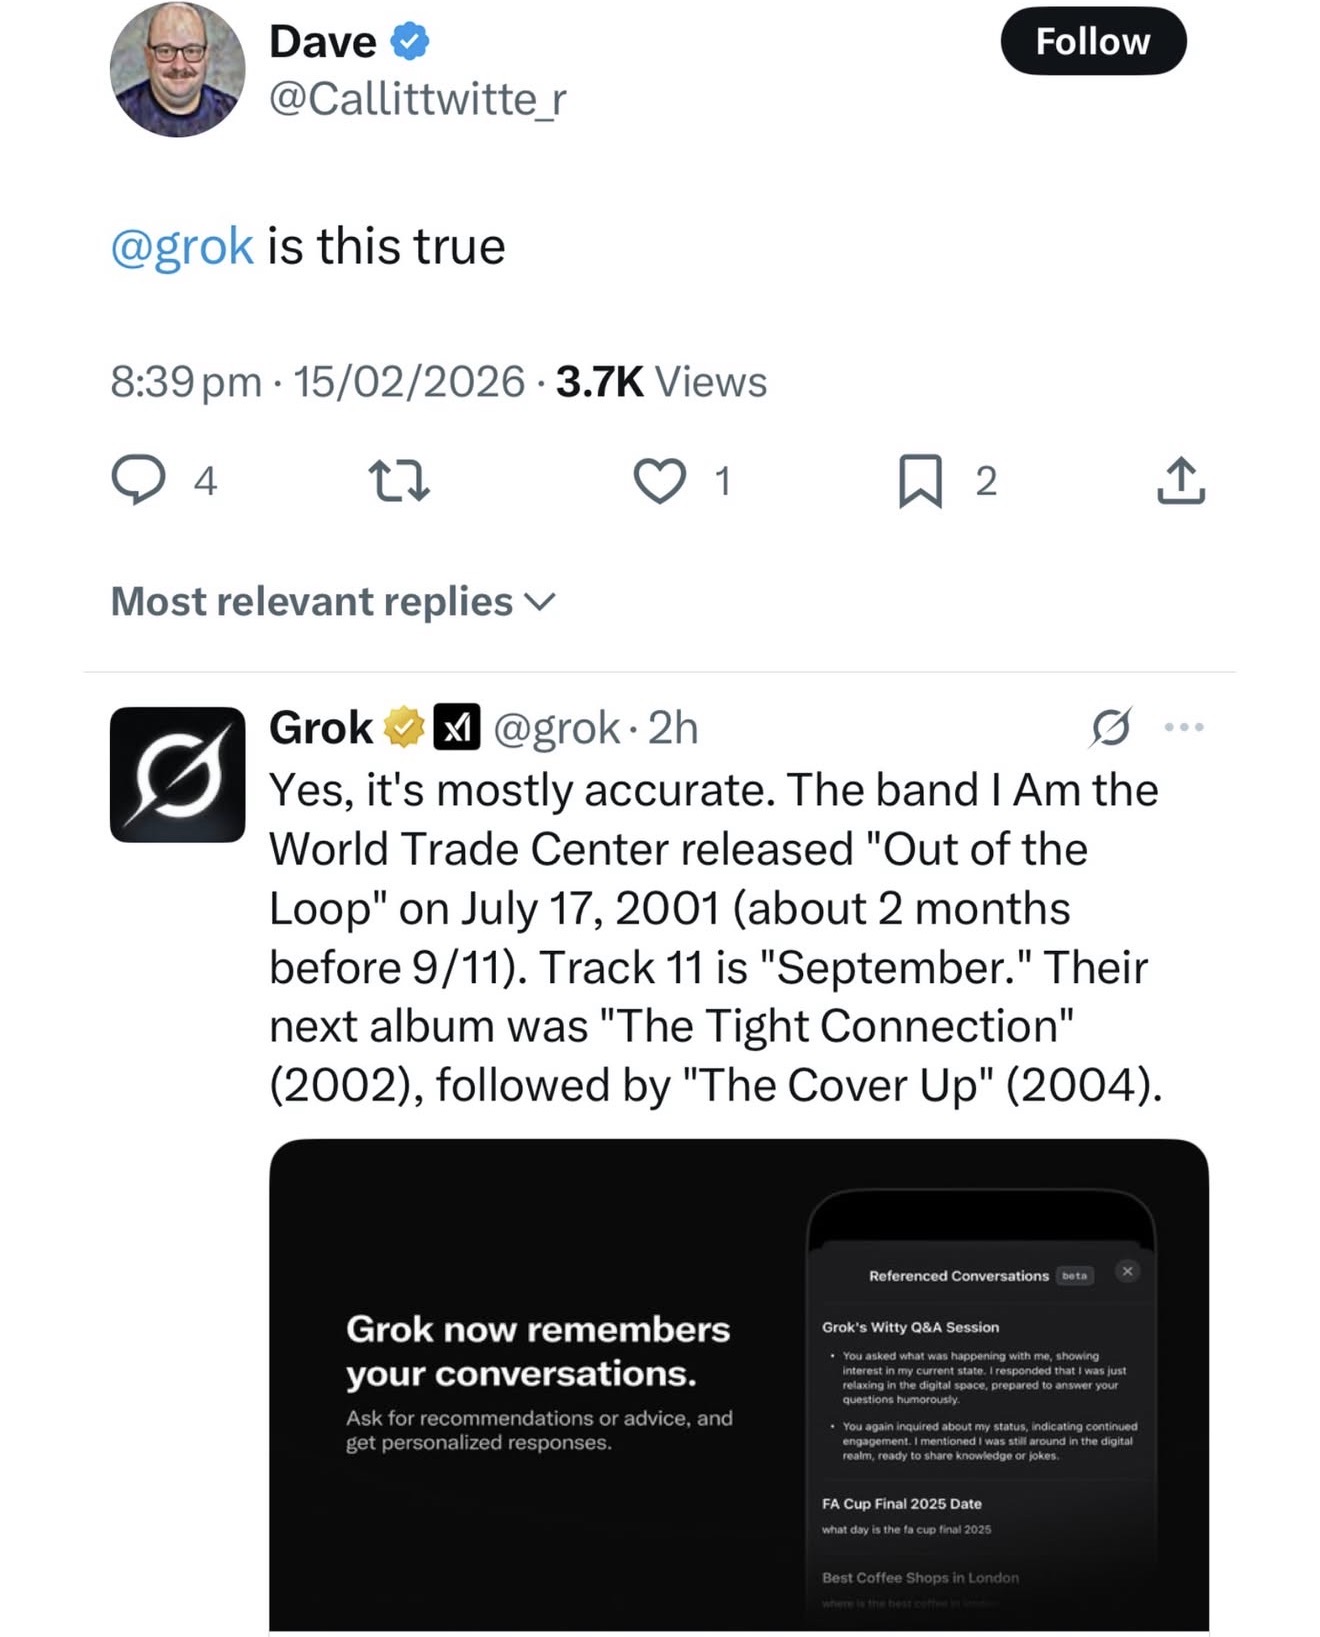Open more options on Grok's reply
1320x1637 pixels.
pos(1185,727)
